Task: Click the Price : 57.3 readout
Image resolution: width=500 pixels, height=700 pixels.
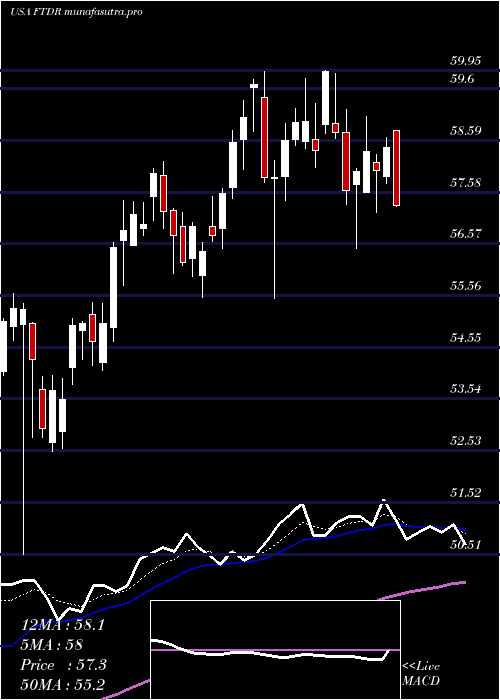Action: pyautogui.click(x=63, y=665)
